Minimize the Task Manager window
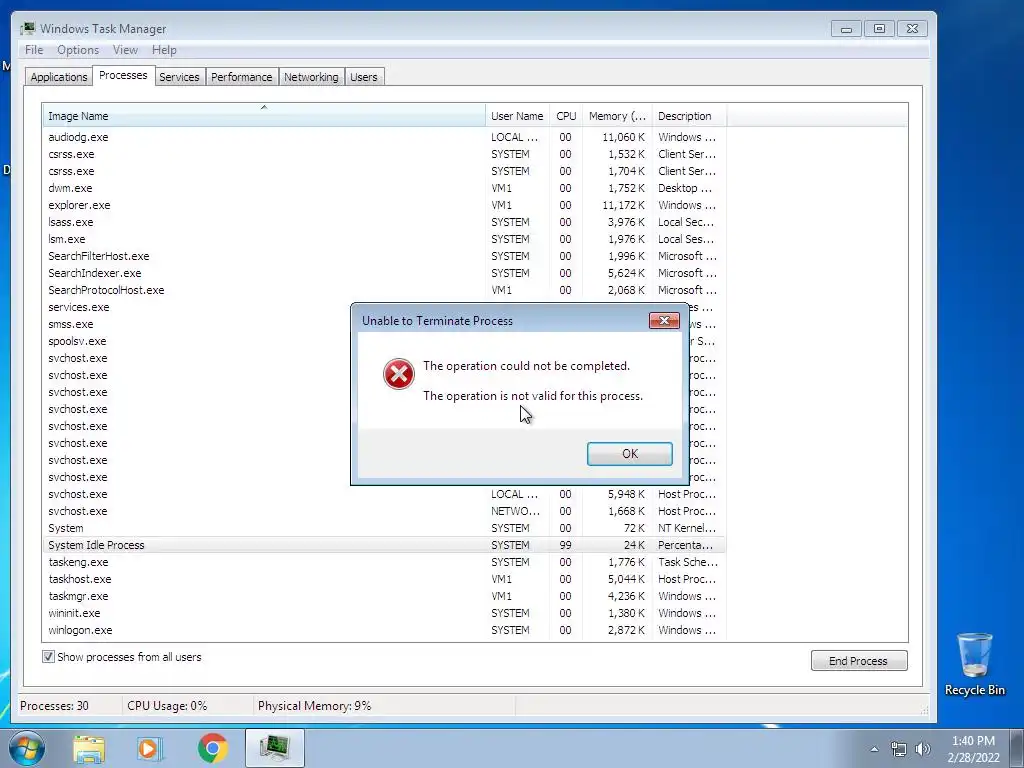The height and width of the screenshot is (768, 1024). (x=846, y=29)
